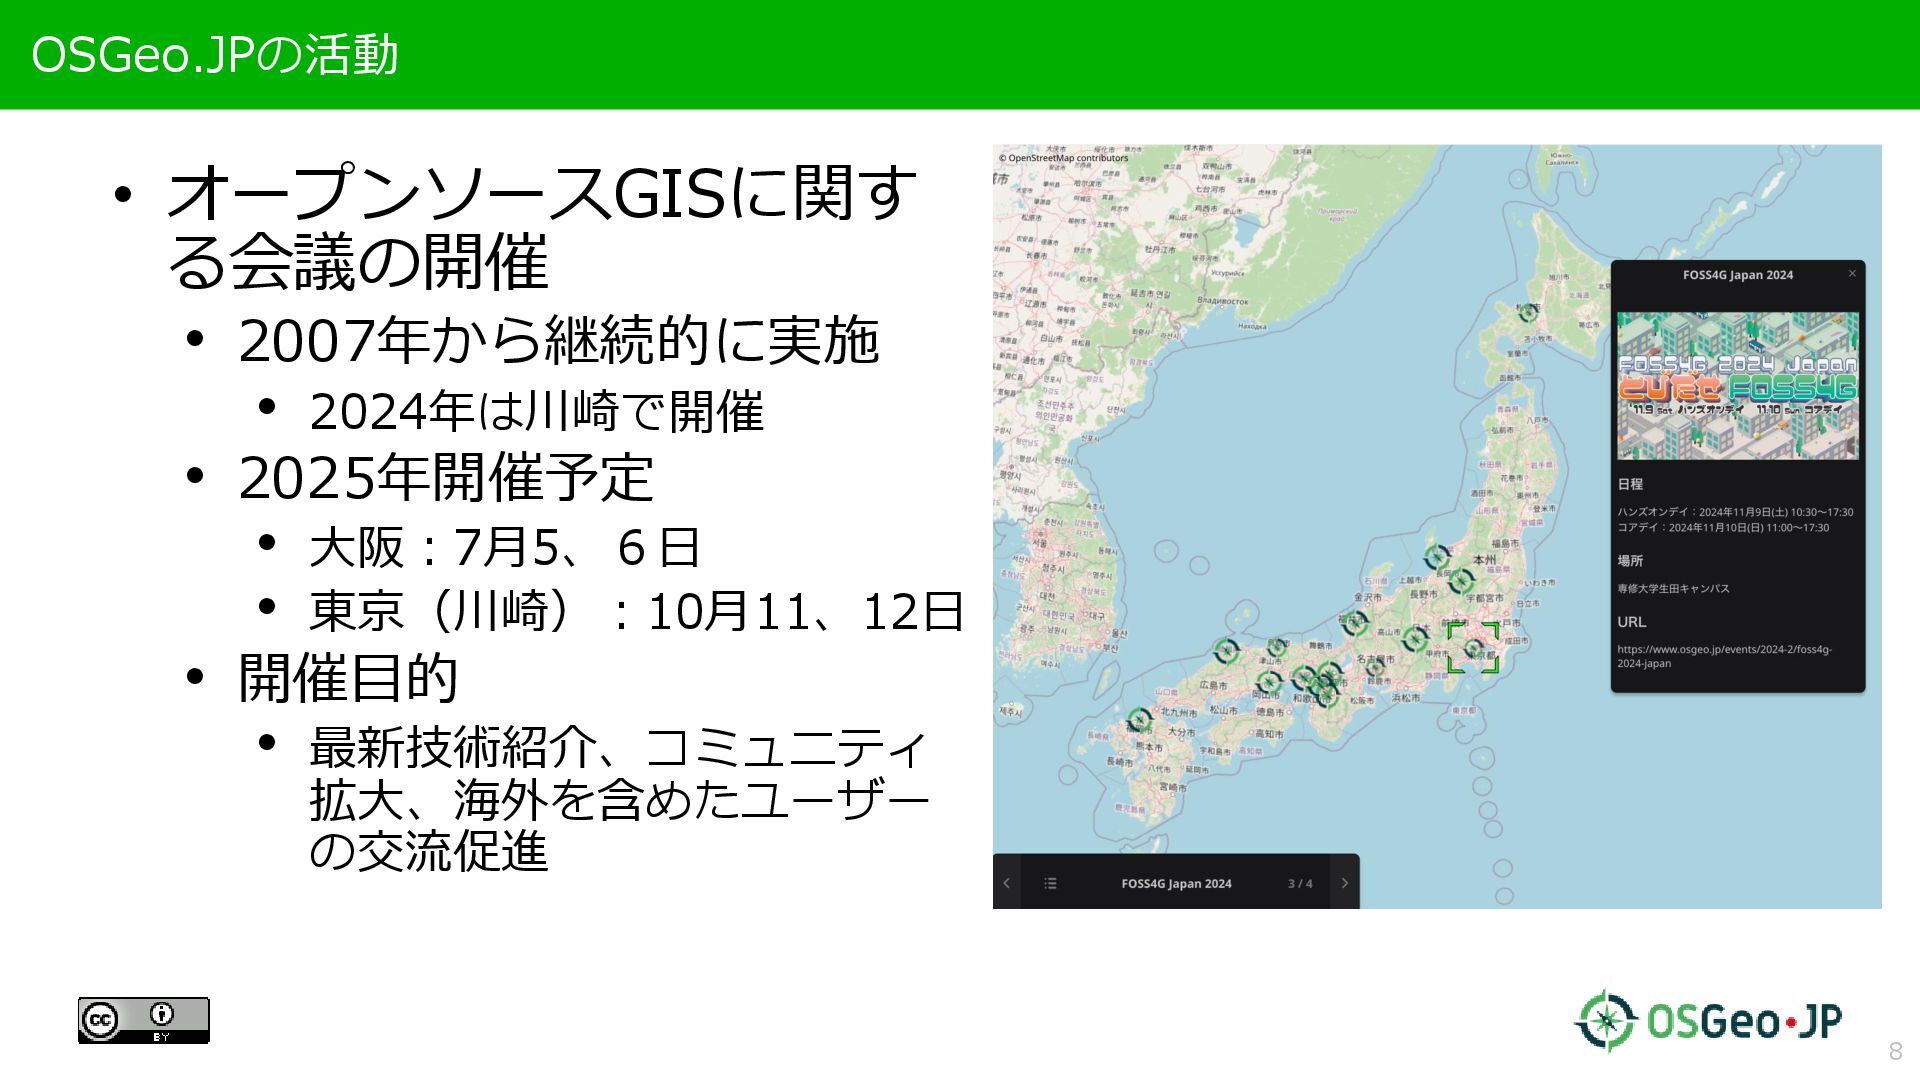Image resolution: width=1920 pixels, height=1080 pixels.
Task: Click the bullet '2025年開催予定'
Action: tap(446, 478)
